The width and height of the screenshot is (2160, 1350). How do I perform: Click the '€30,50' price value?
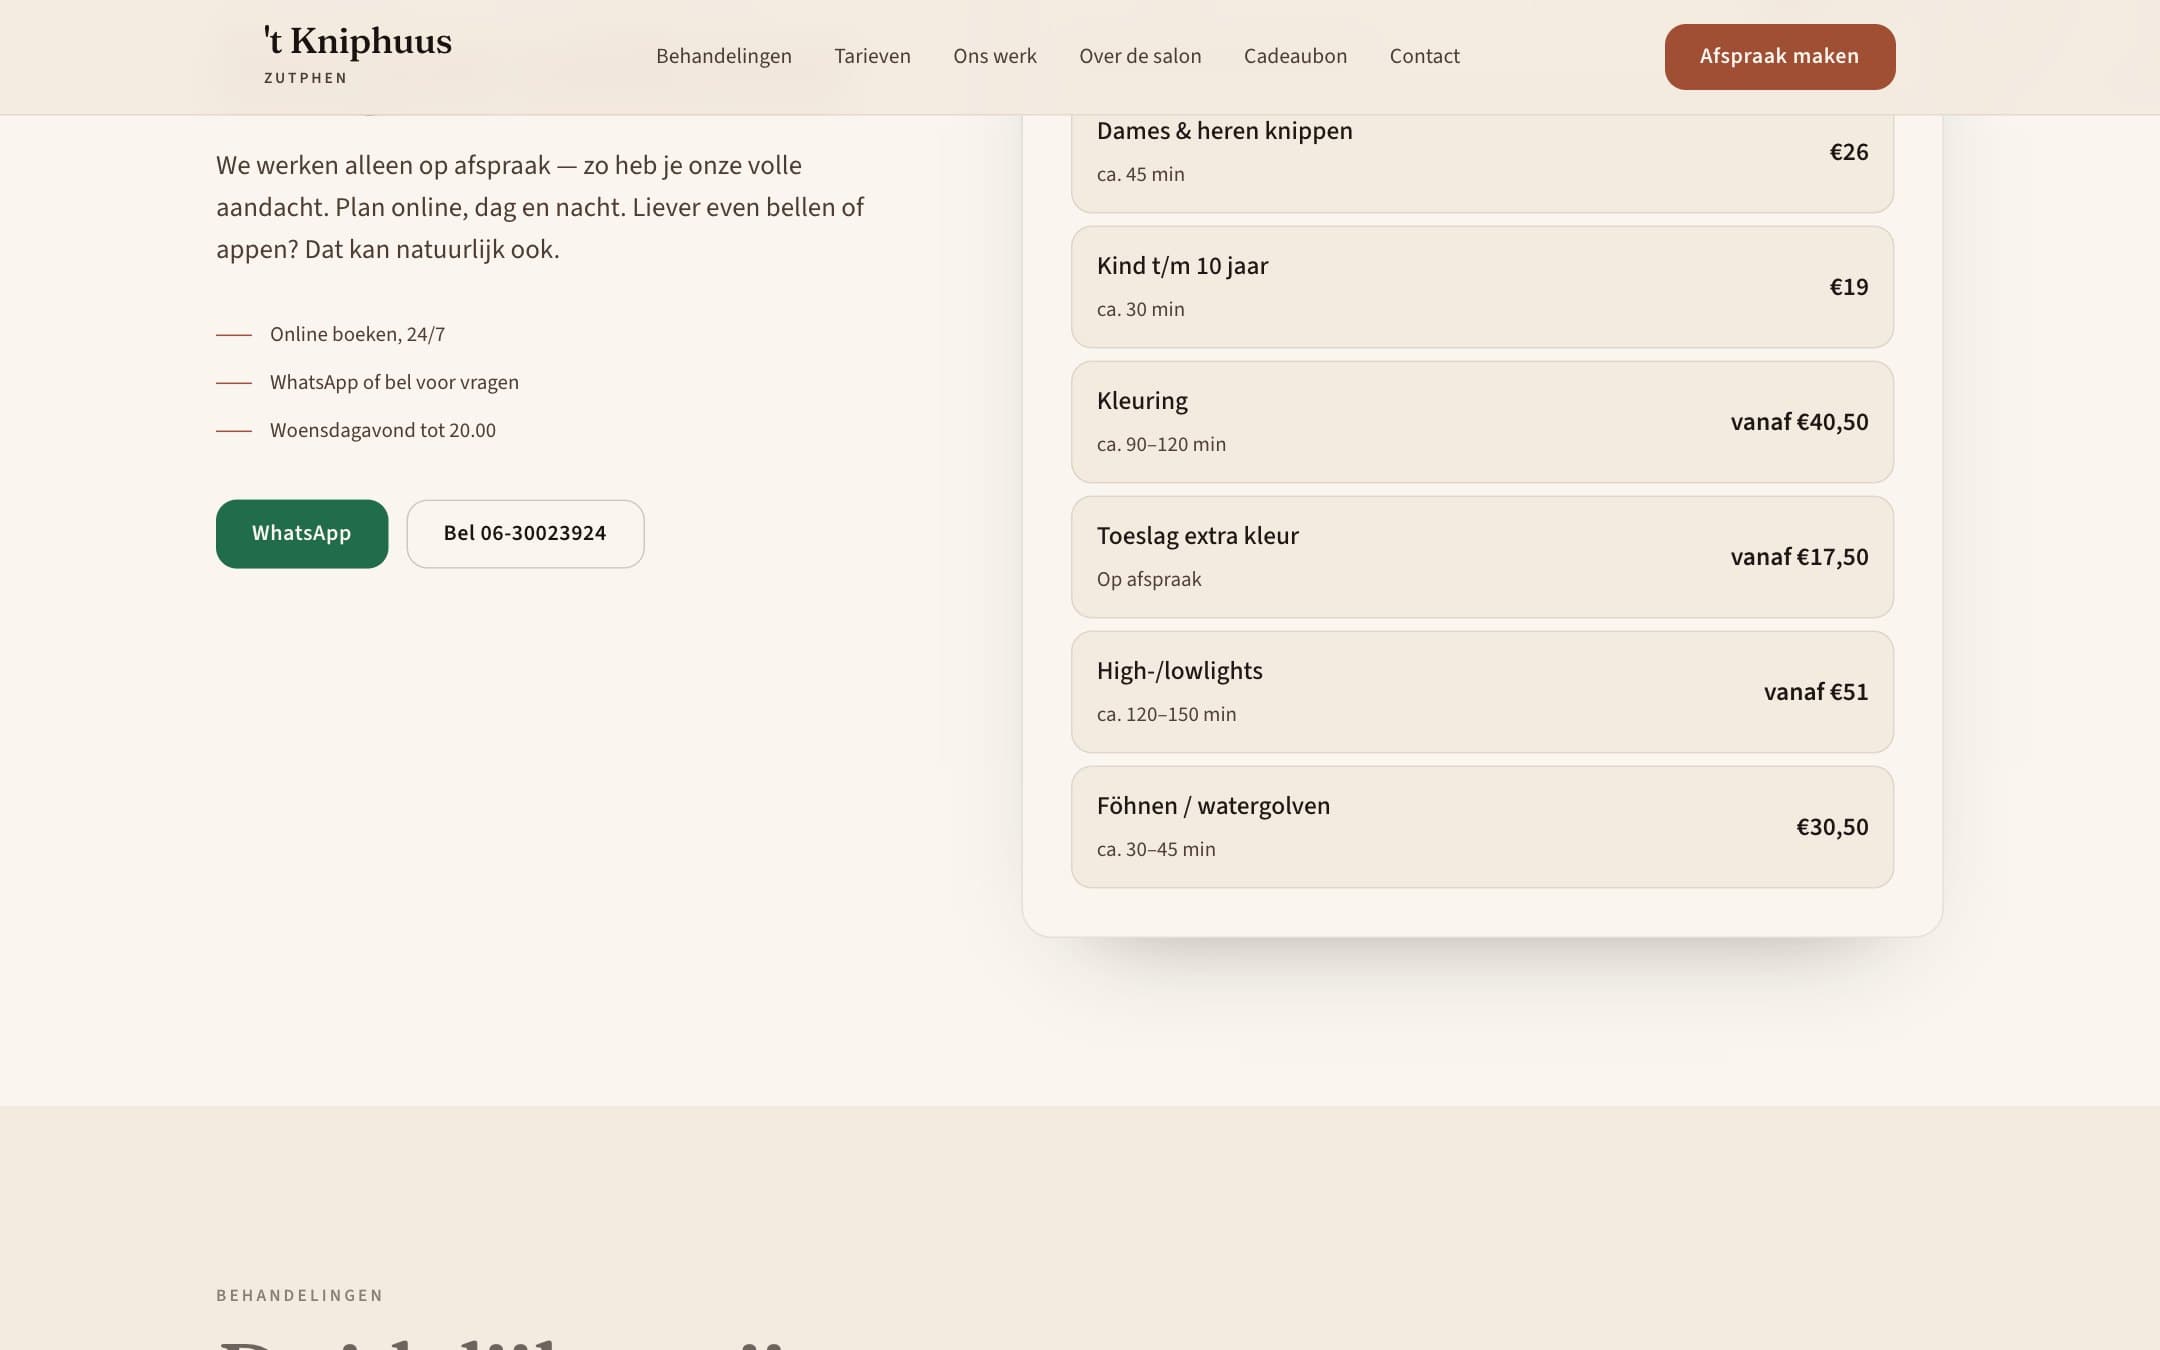point(1832,827)
